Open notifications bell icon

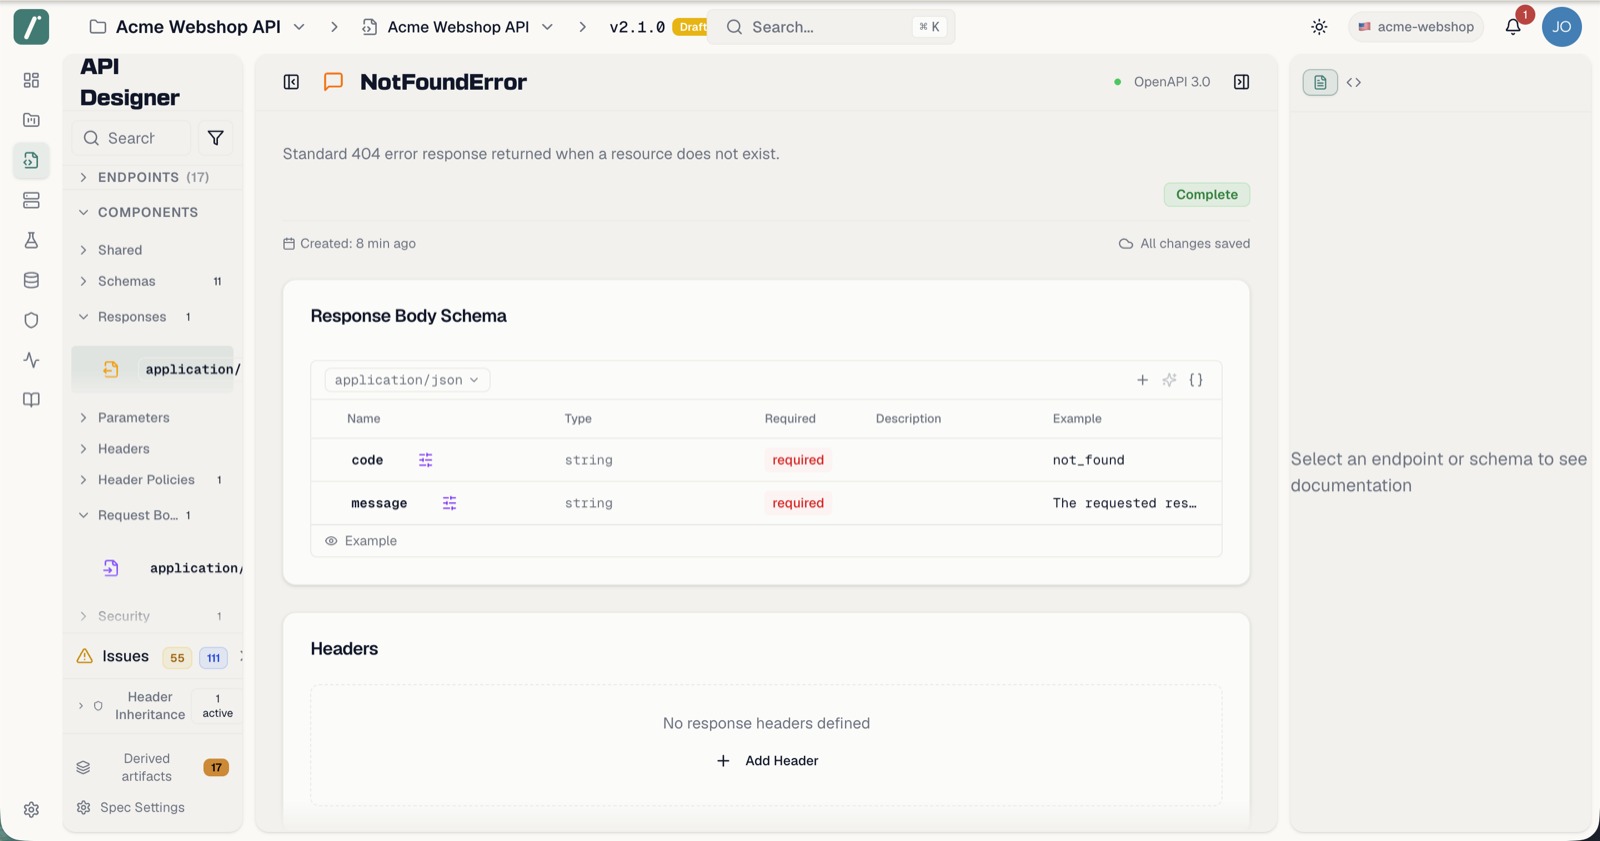pos(1513,27)
